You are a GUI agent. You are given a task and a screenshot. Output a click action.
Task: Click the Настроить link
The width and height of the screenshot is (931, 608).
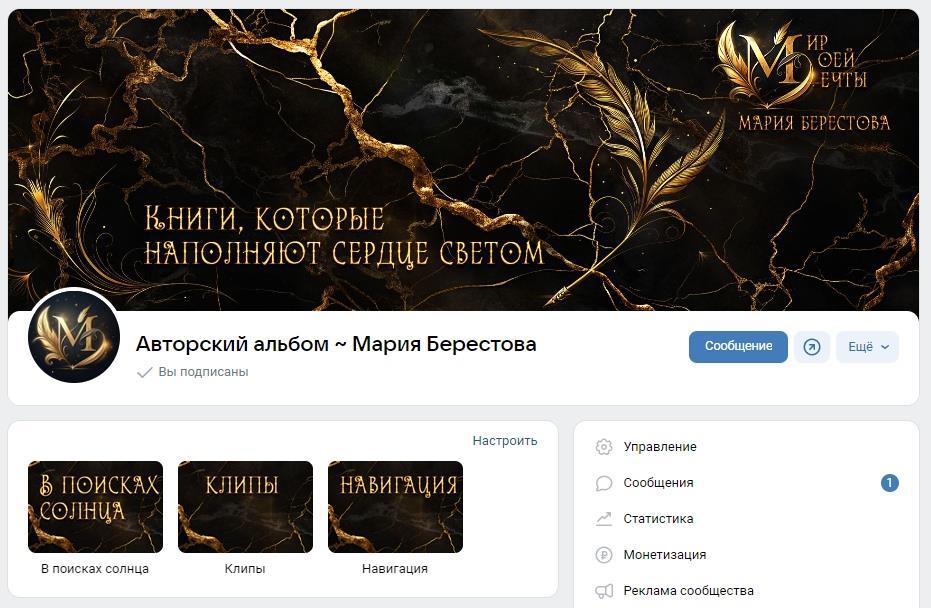(505, 441)
